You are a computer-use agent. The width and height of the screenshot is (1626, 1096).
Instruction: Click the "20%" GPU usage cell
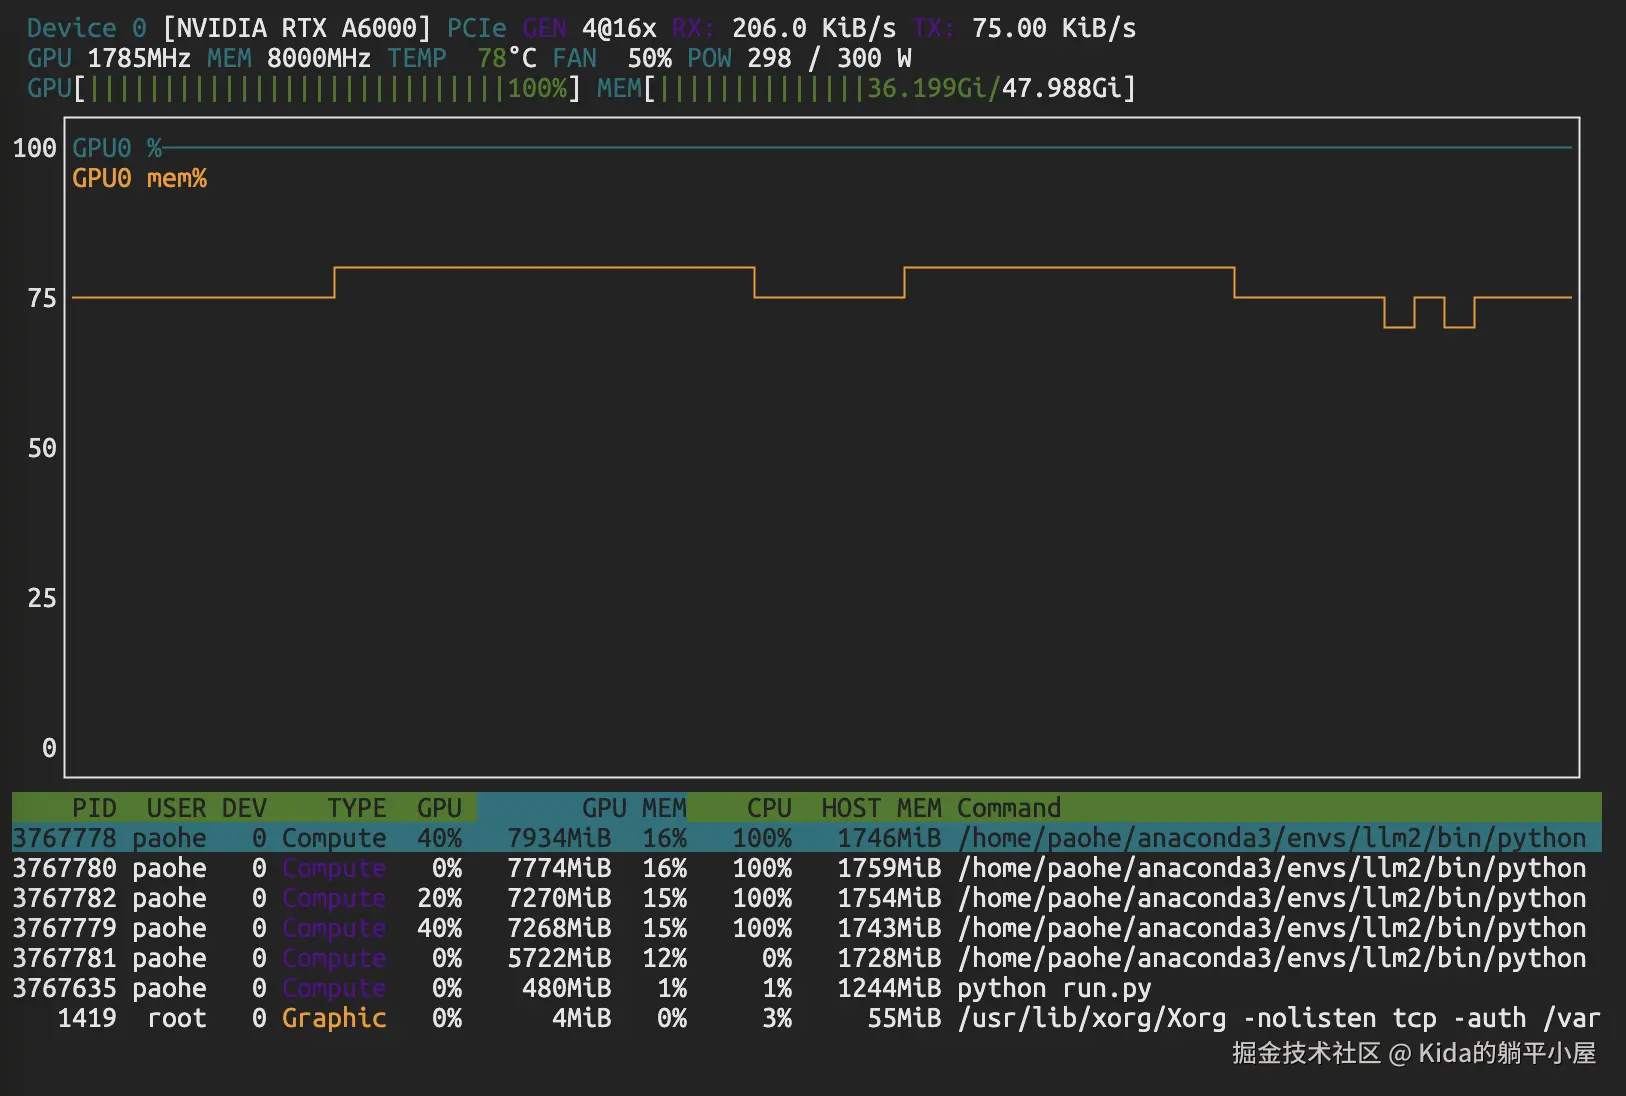pyautogui.click(x=439, y=898)
